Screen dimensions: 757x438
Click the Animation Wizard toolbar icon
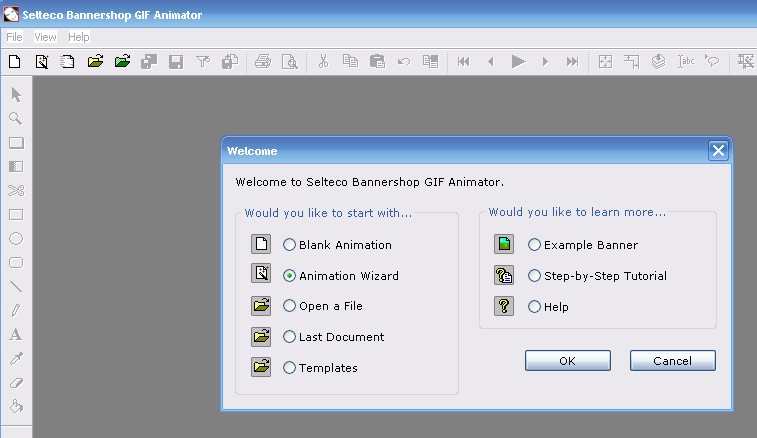coord(42,62)
